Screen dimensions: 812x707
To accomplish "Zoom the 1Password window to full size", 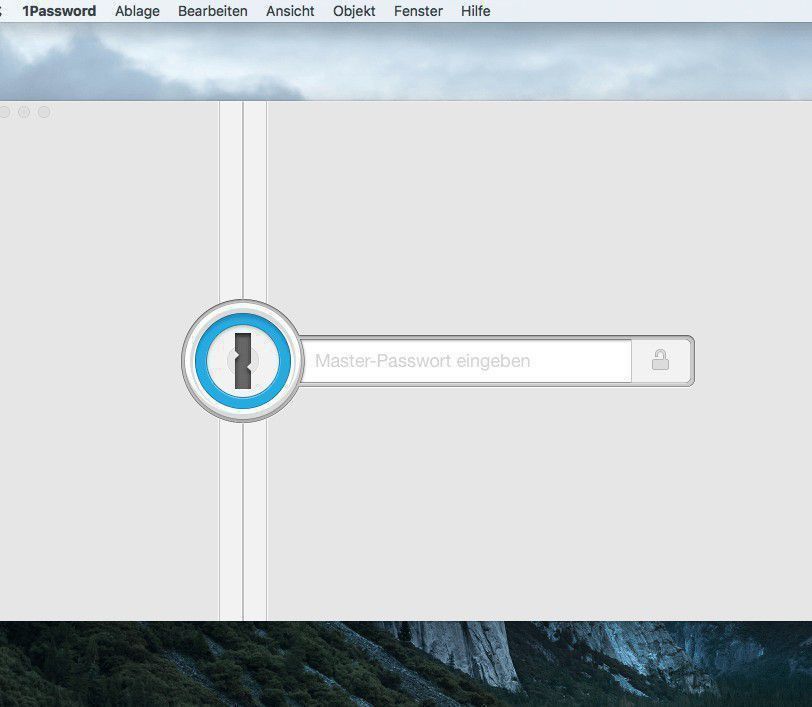I will pyautogui.click(x=44, y=112).
